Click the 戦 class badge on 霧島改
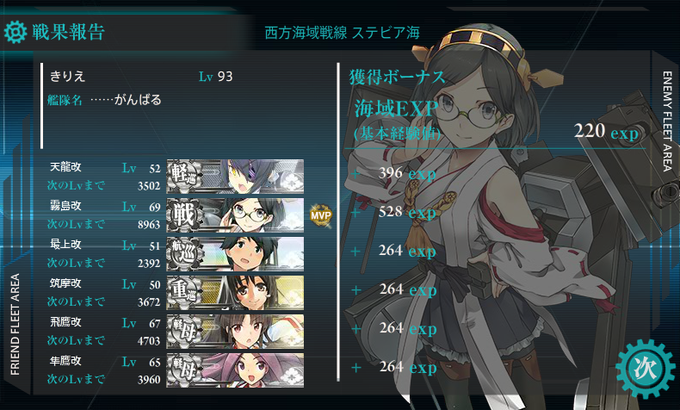 (x=185, y=215)
